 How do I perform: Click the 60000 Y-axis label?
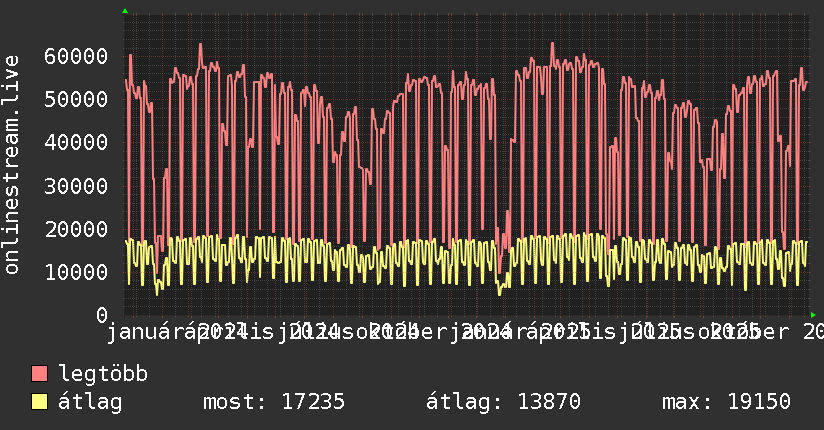76,56
